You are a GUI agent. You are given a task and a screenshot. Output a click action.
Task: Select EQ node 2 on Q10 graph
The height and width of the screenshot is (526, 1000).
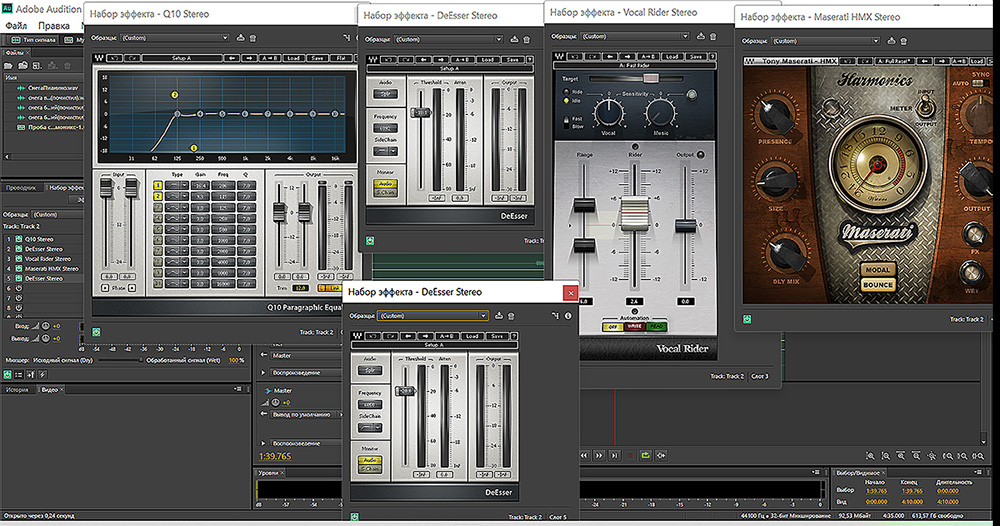click(174, 95)
